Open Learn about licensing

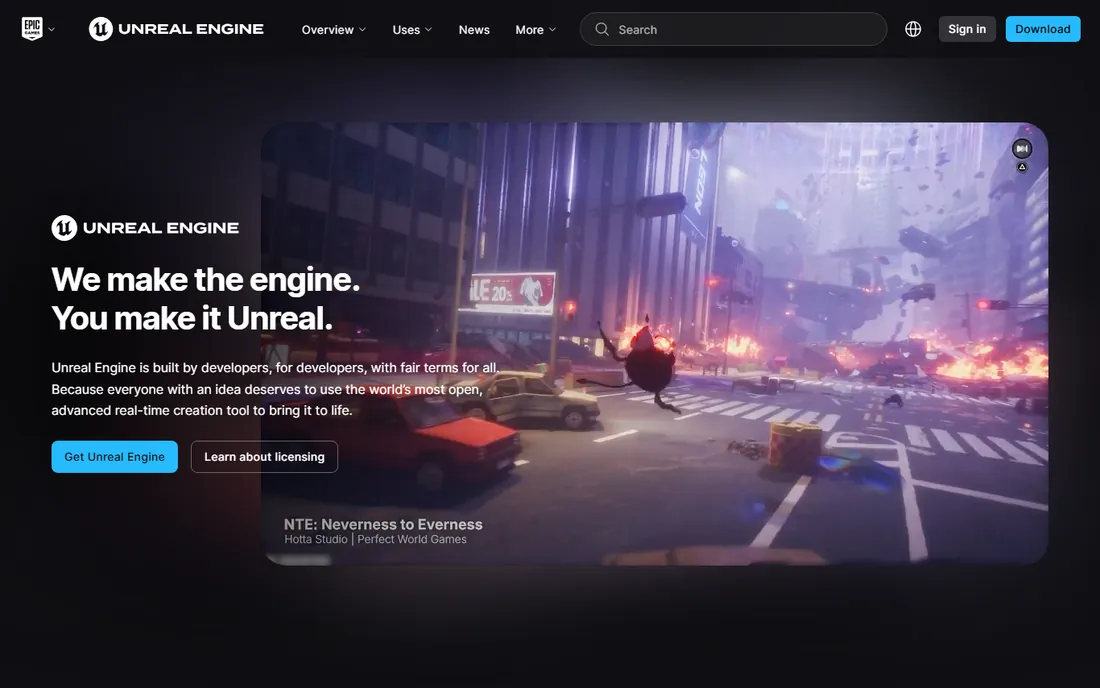[264, 457]
